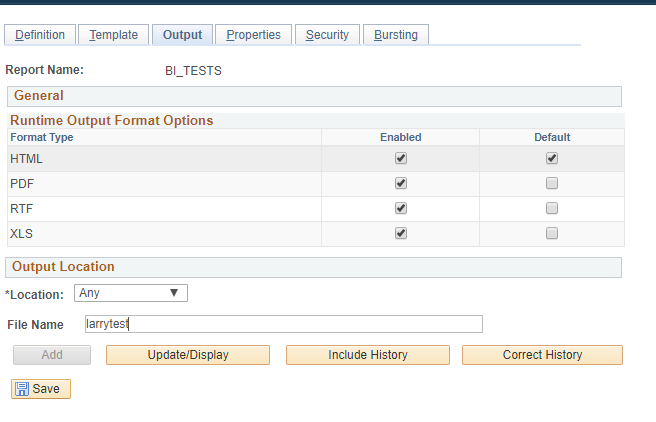Toggle XLS Enabled checkbox
656x422 pixels.
[401, 233]
